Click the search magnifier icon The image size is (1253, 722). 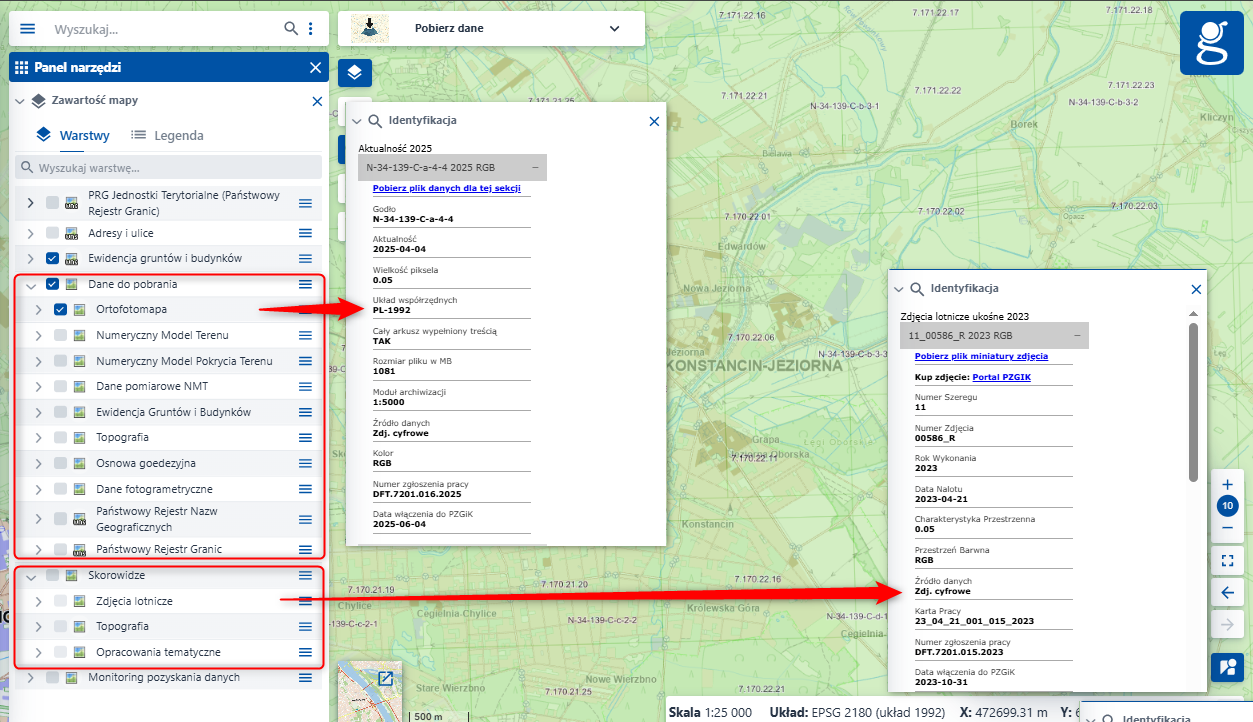[x=291, y=29]
